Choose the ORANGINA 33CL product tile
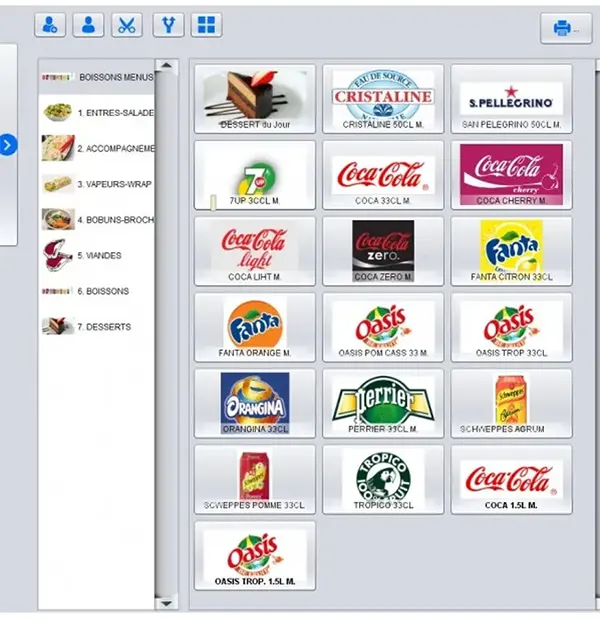The image size is (600, 619). point(255,403)
